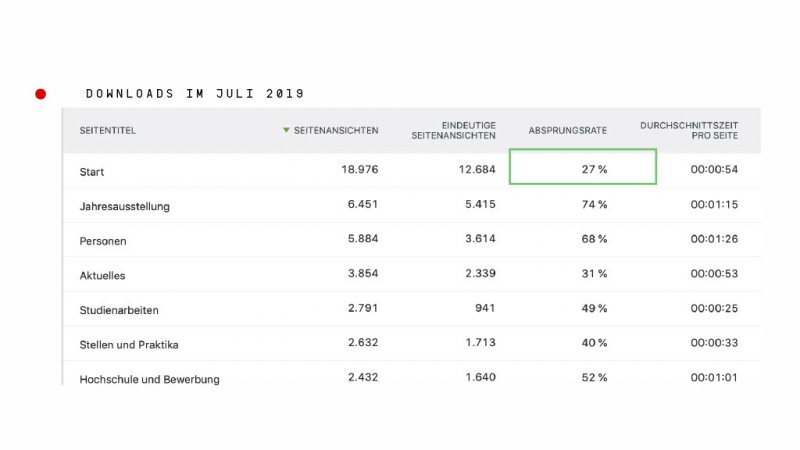Open the Stellen und Praktika row
This screenshot has width=800, height=450.
tap(128, 345)
